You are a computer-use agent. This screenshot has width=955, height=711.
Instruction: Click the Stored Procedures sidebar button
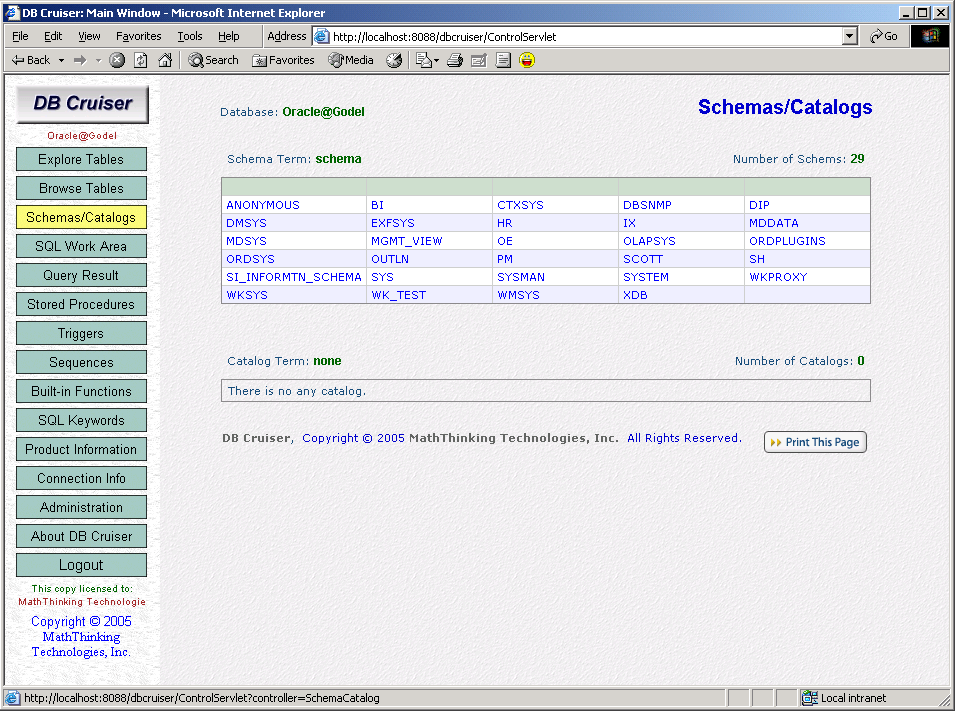click(81, 304)
